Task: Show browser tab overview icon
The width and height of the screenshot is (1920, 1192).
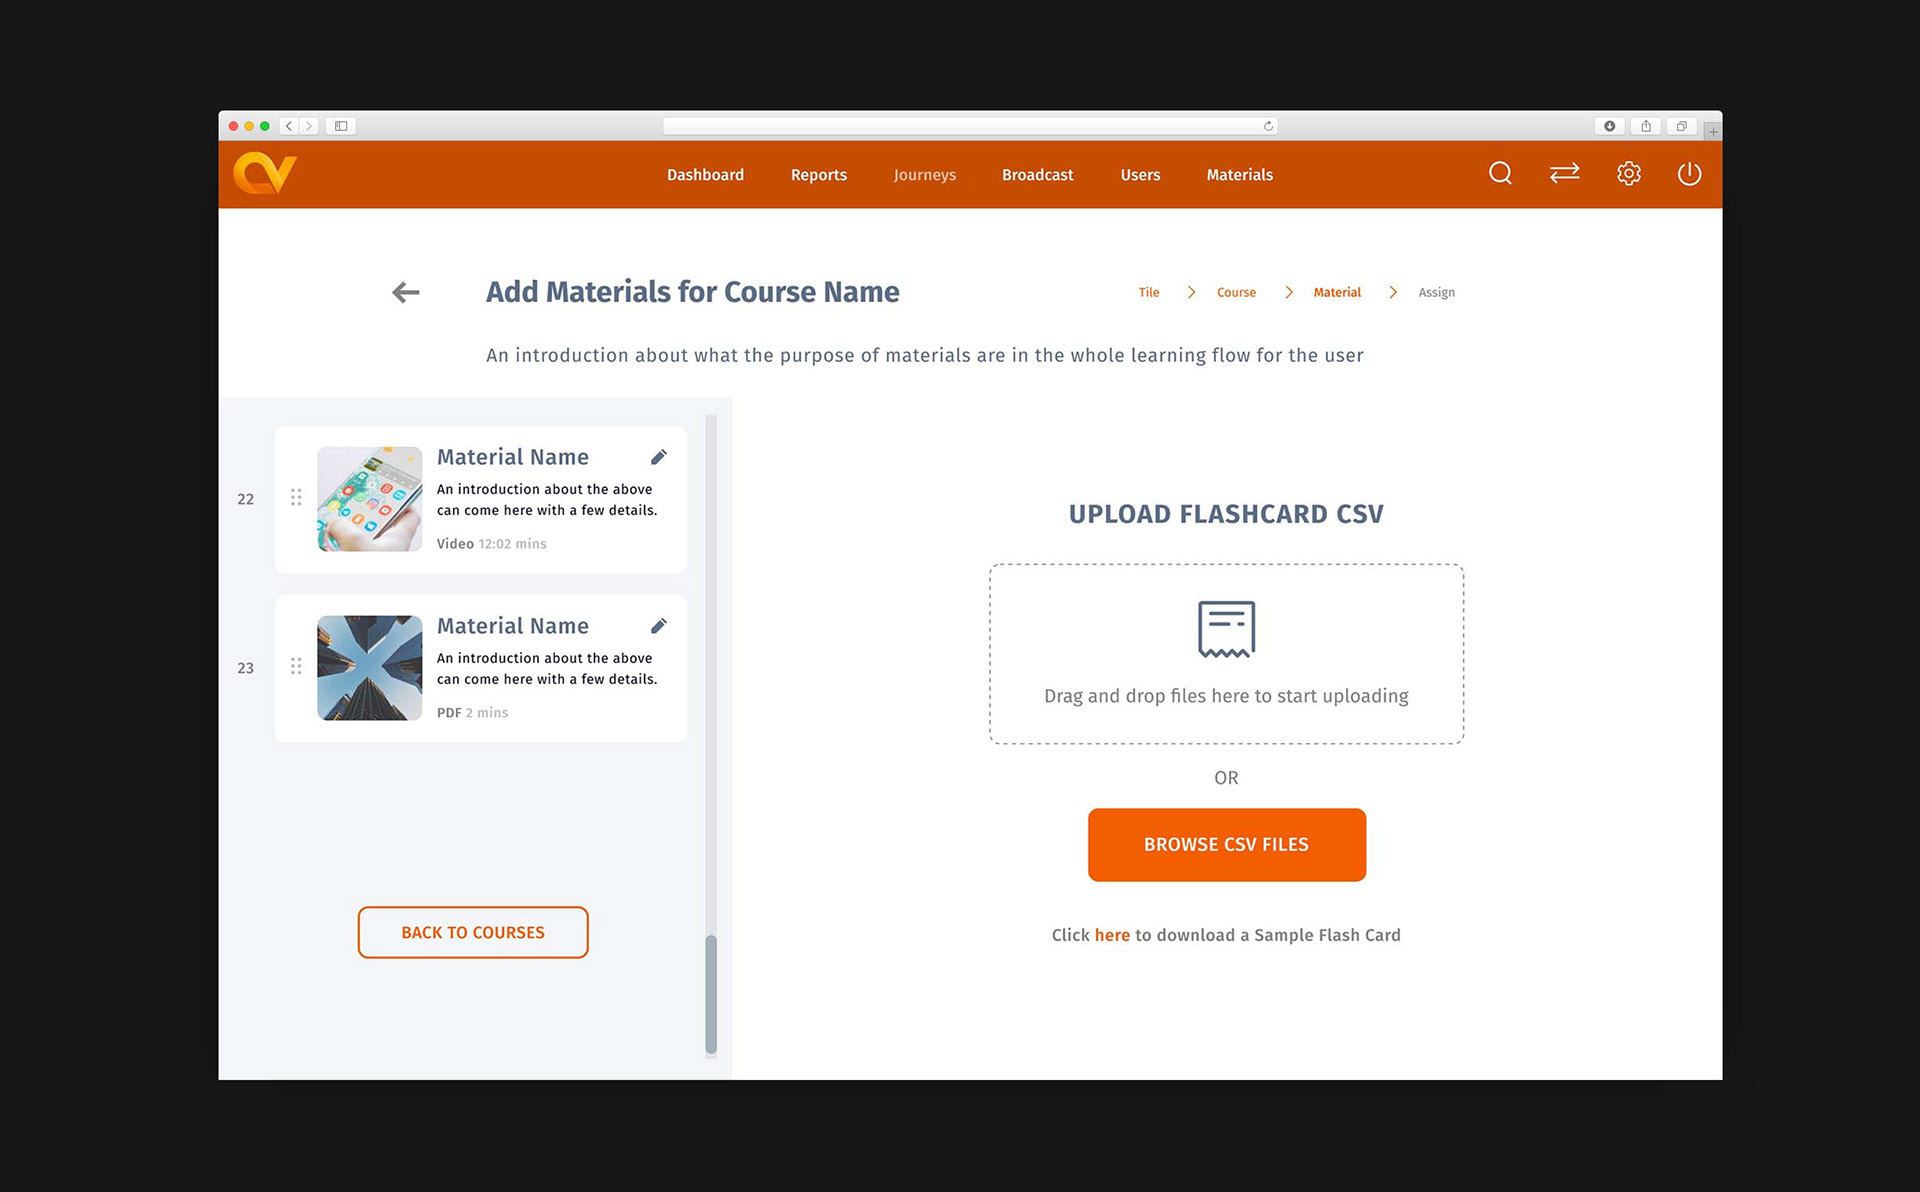Action: coord(1681,126)
